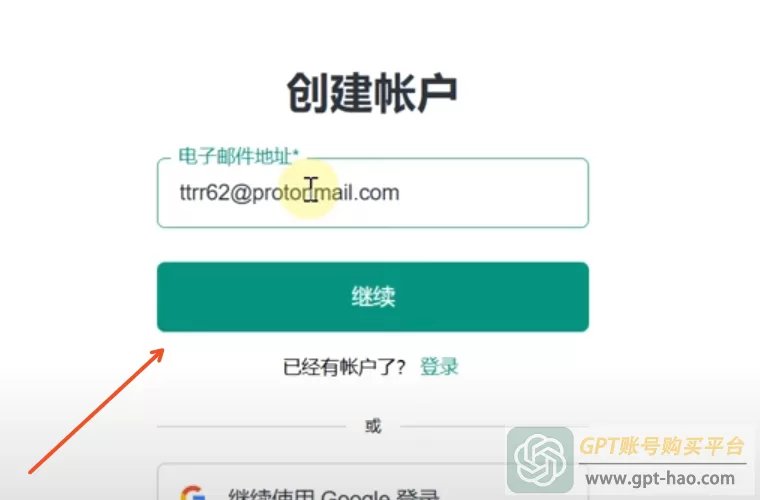The height and width of the screenshot is (500, 760).
Task: Place cursor on ttrr62 in email field
Action: point(204,193)
